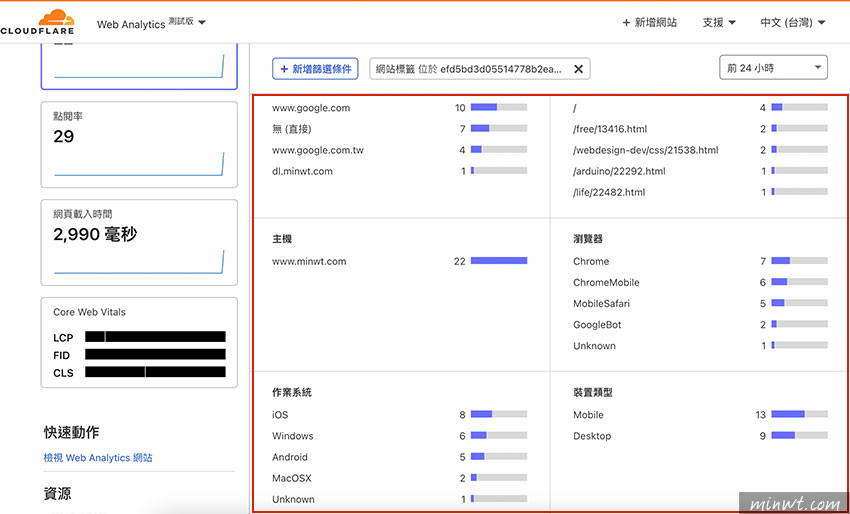Image resolution: width=850 pixels, height=514 pixels.
Task: Click the 主機 section heading
Action: click(282, 239)
